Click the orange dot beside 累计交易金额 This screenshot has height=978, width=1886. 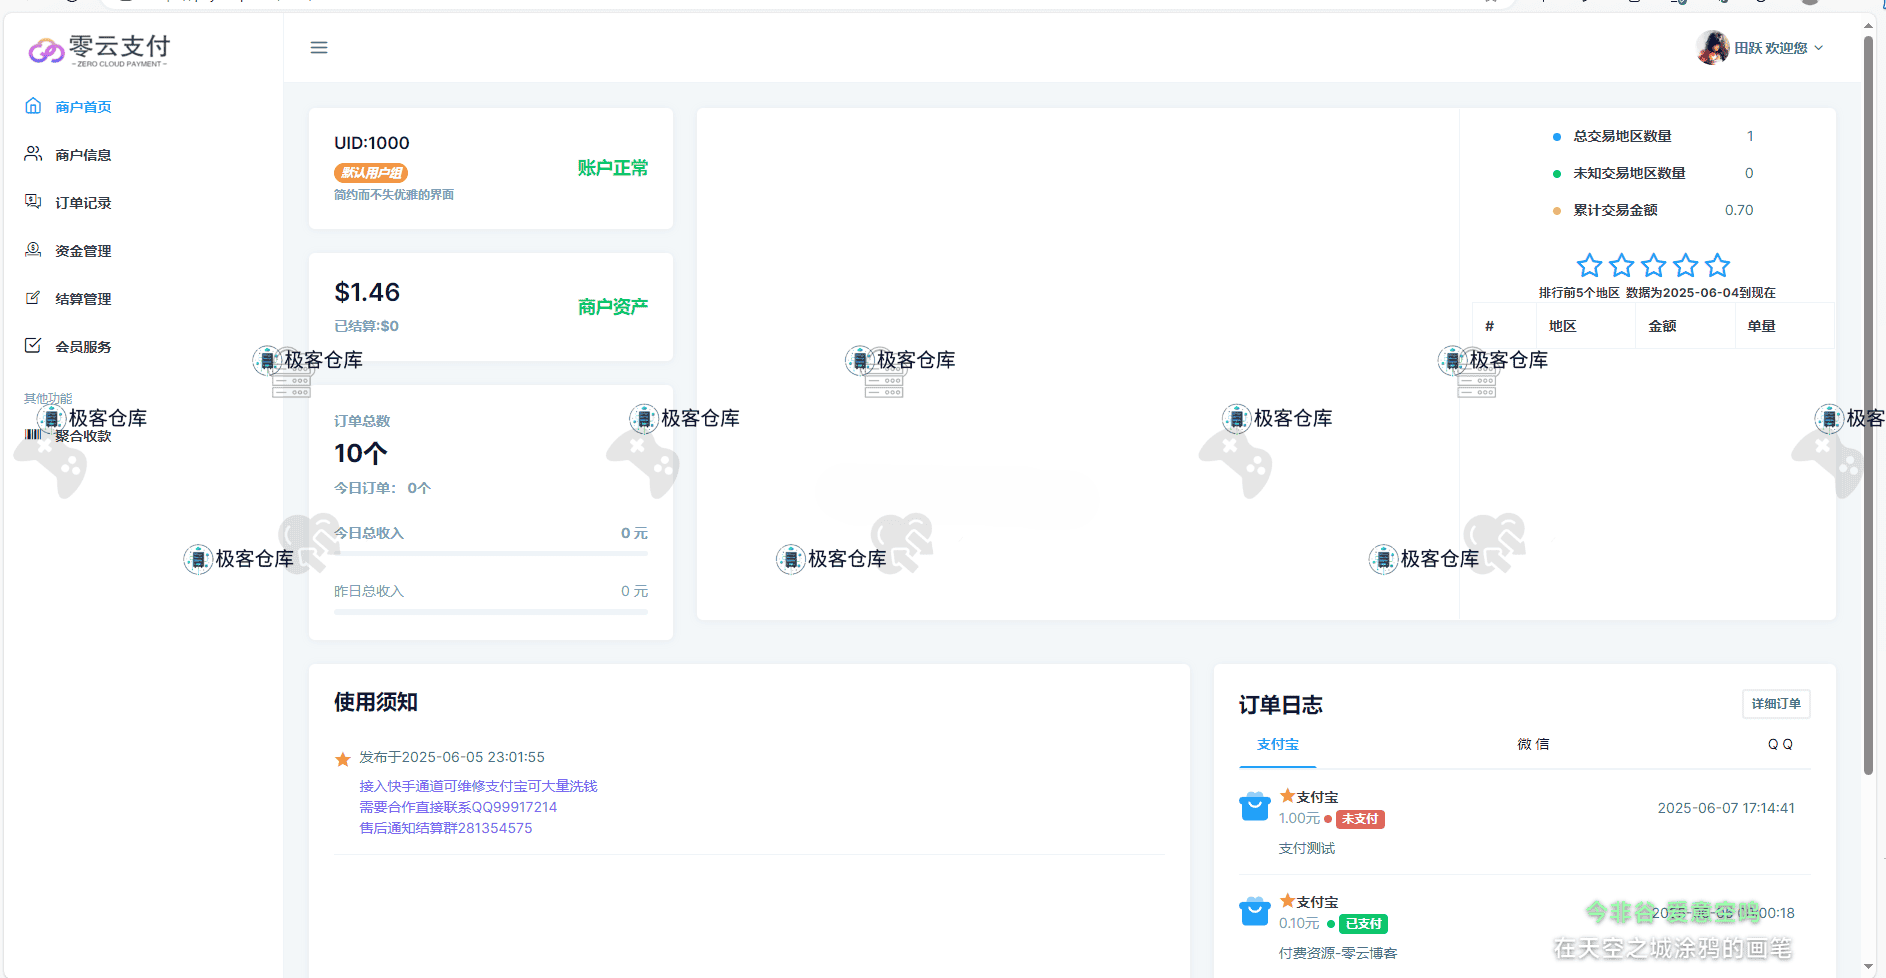pyautogui.click(x=1556, y=211)
